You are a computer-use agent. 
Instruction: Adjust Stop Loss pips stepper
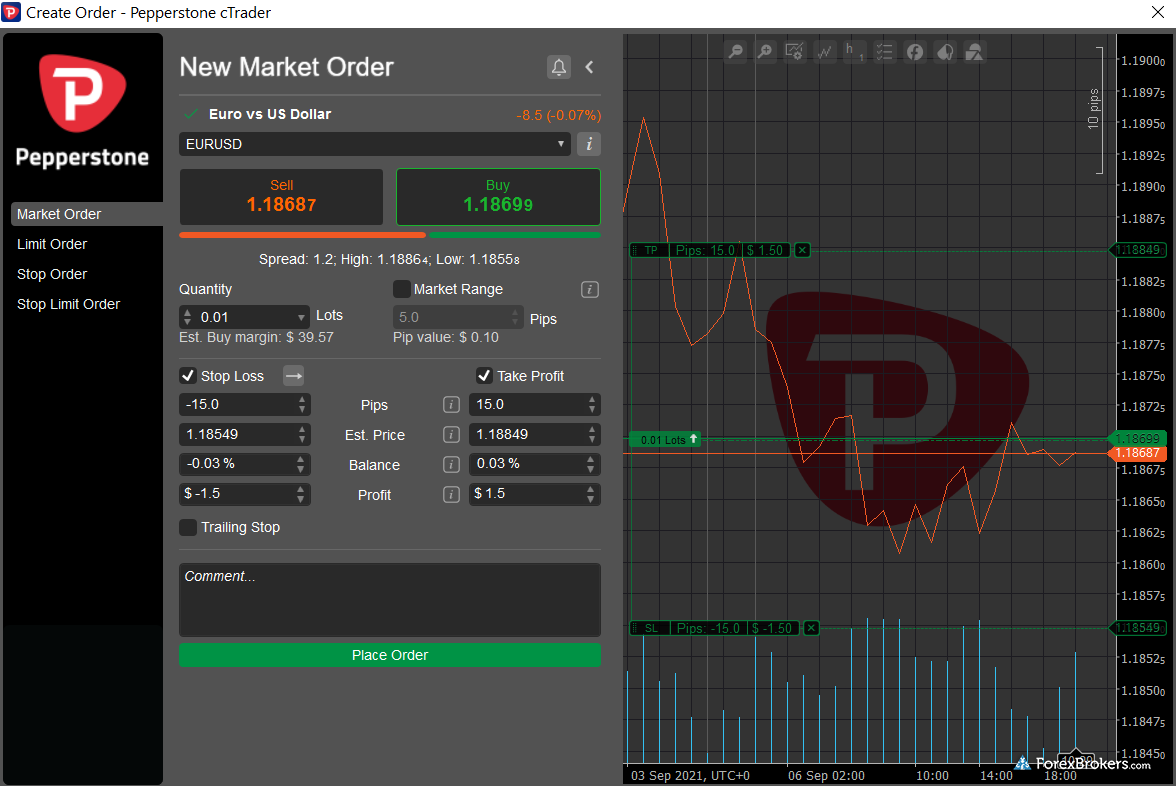pos(302,405)
